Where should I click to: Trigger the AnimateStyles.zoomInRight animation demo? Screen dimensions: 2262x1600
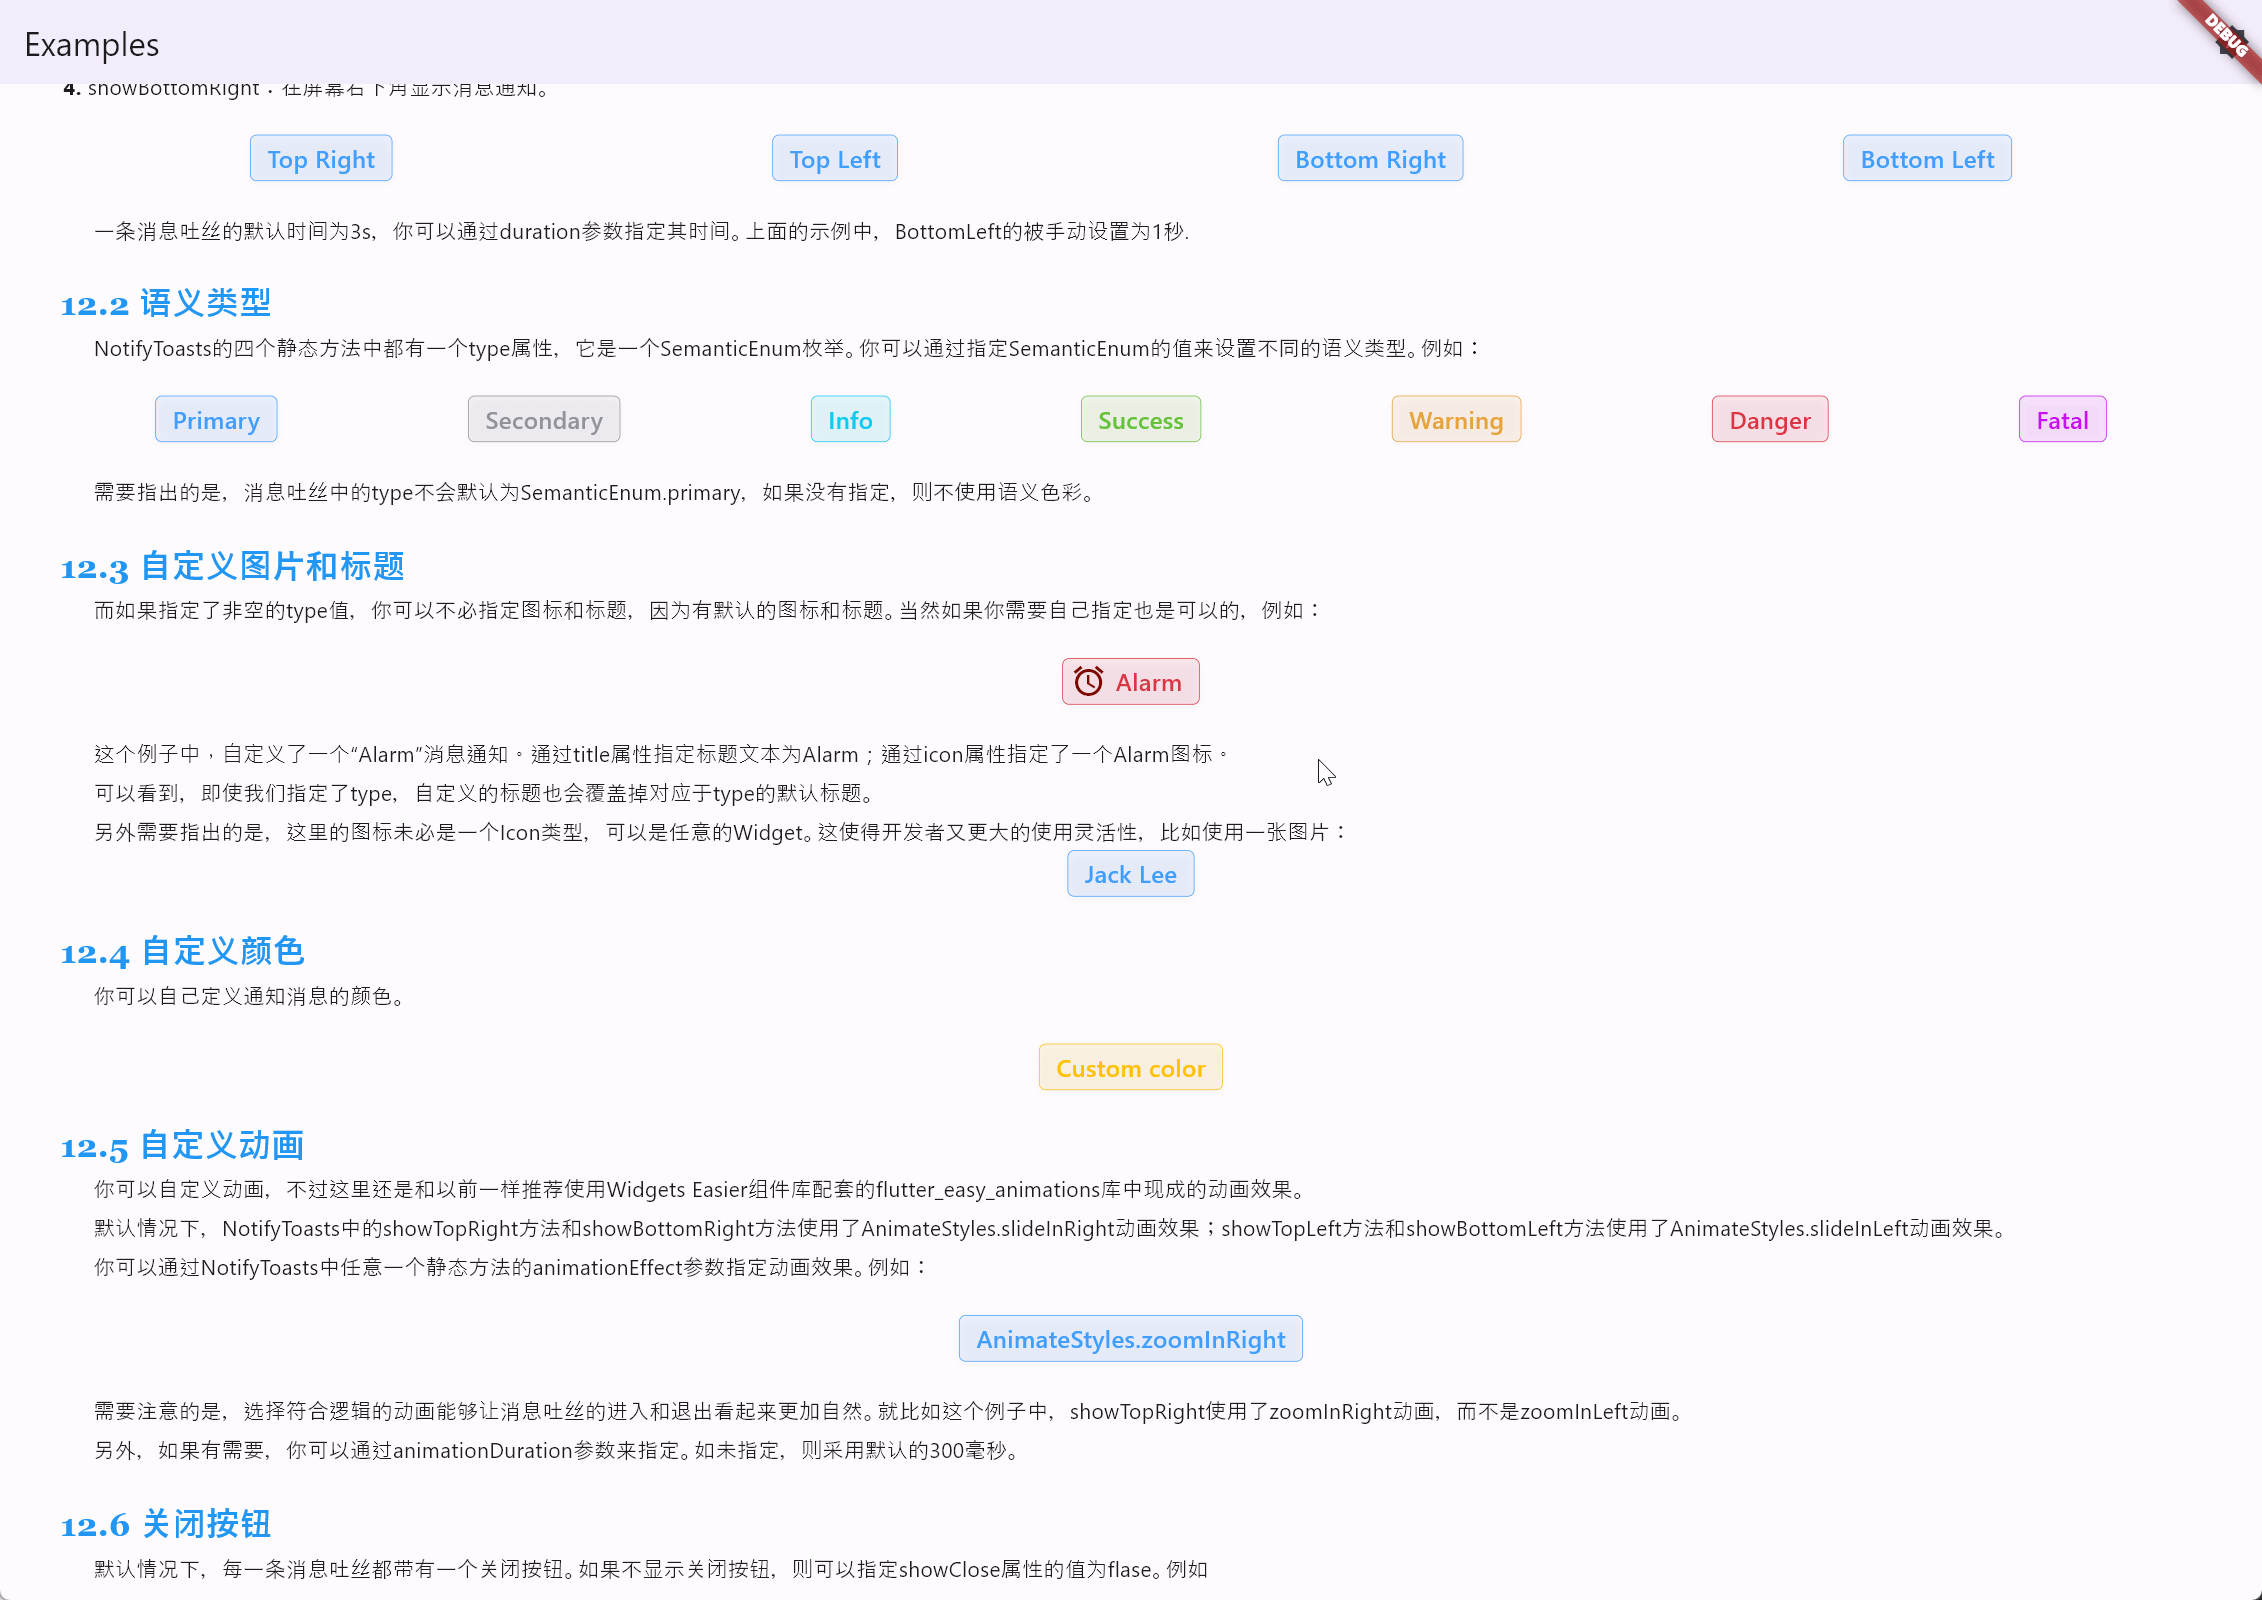tap(1130, 1338)
